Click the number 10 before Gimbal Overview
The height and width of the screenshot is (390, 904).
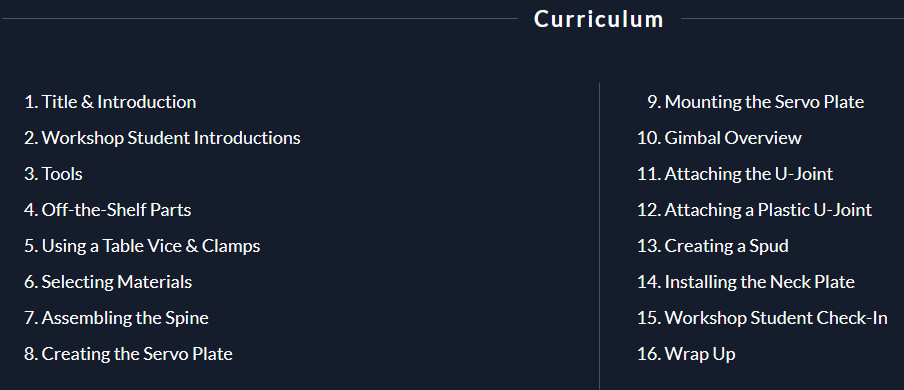(649, 138)
